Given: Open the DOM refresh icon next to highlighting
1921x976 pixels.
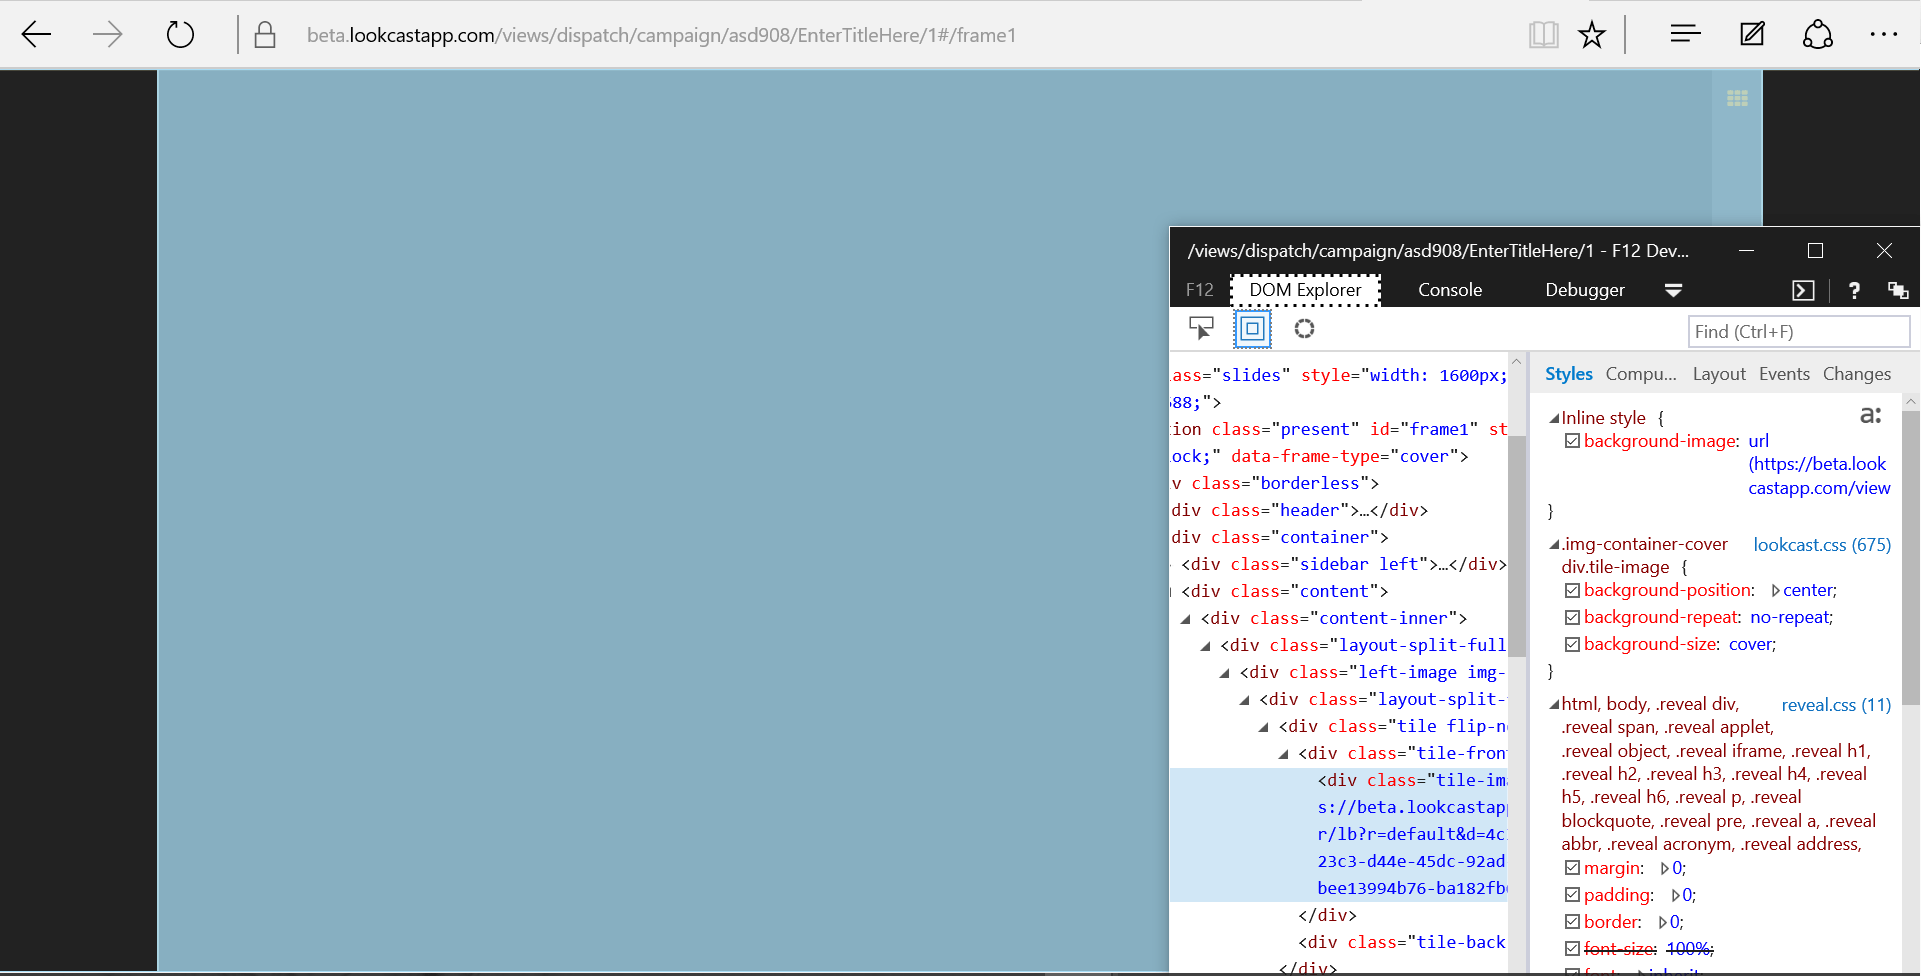Looking at the screenshot, I should (1304, 328).
